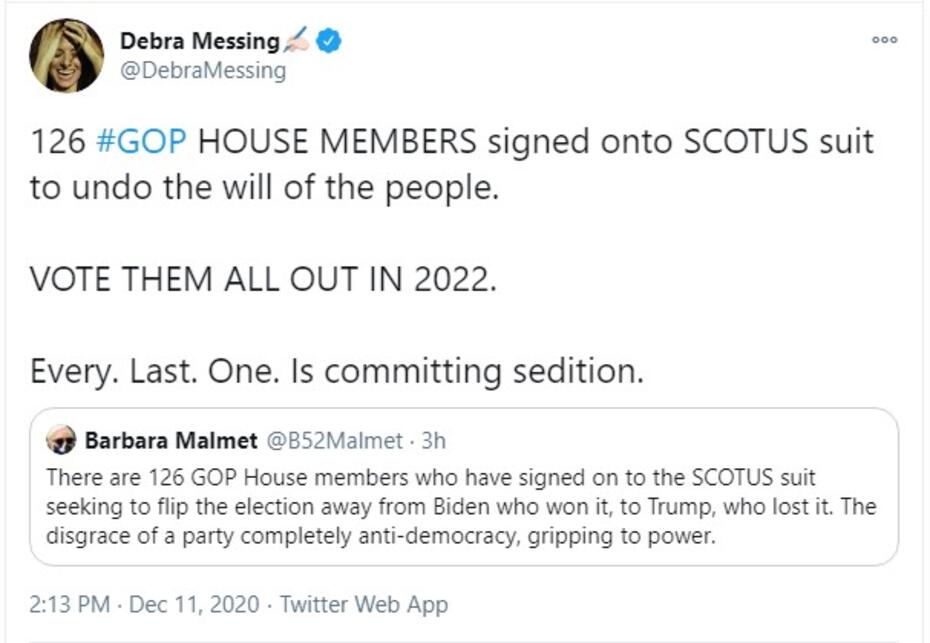Open the Twitter Web App source link
This screenshot has height=643, width=930.
point(364,604)
